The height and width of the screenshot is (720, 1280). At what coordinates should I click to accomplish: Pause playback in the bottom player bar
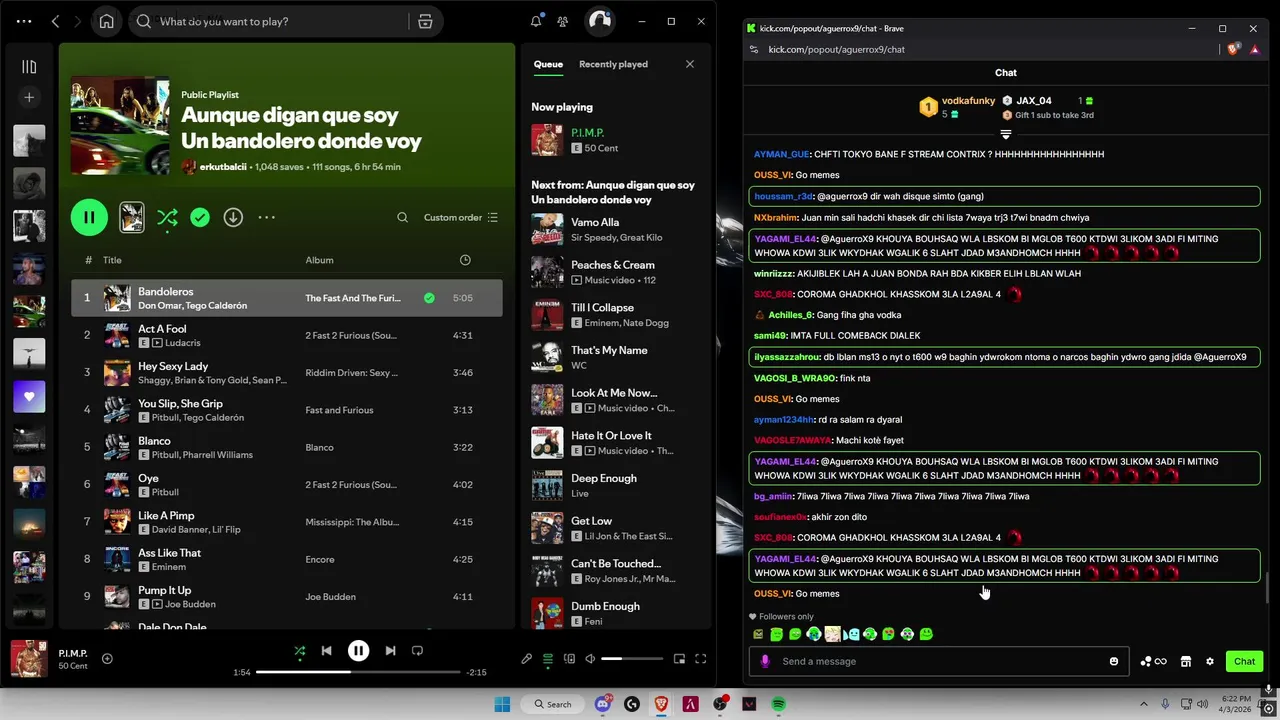(358, 651)
